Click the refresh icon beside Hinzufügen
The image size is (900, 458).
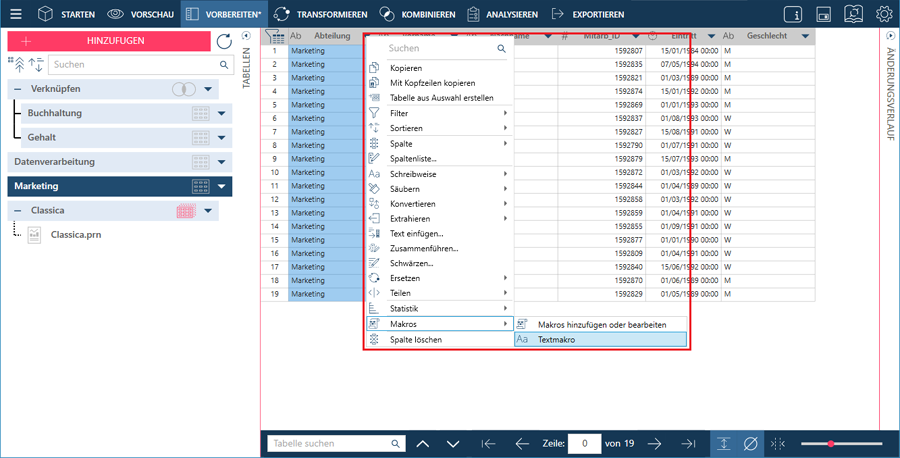click(x=224, y=41)
